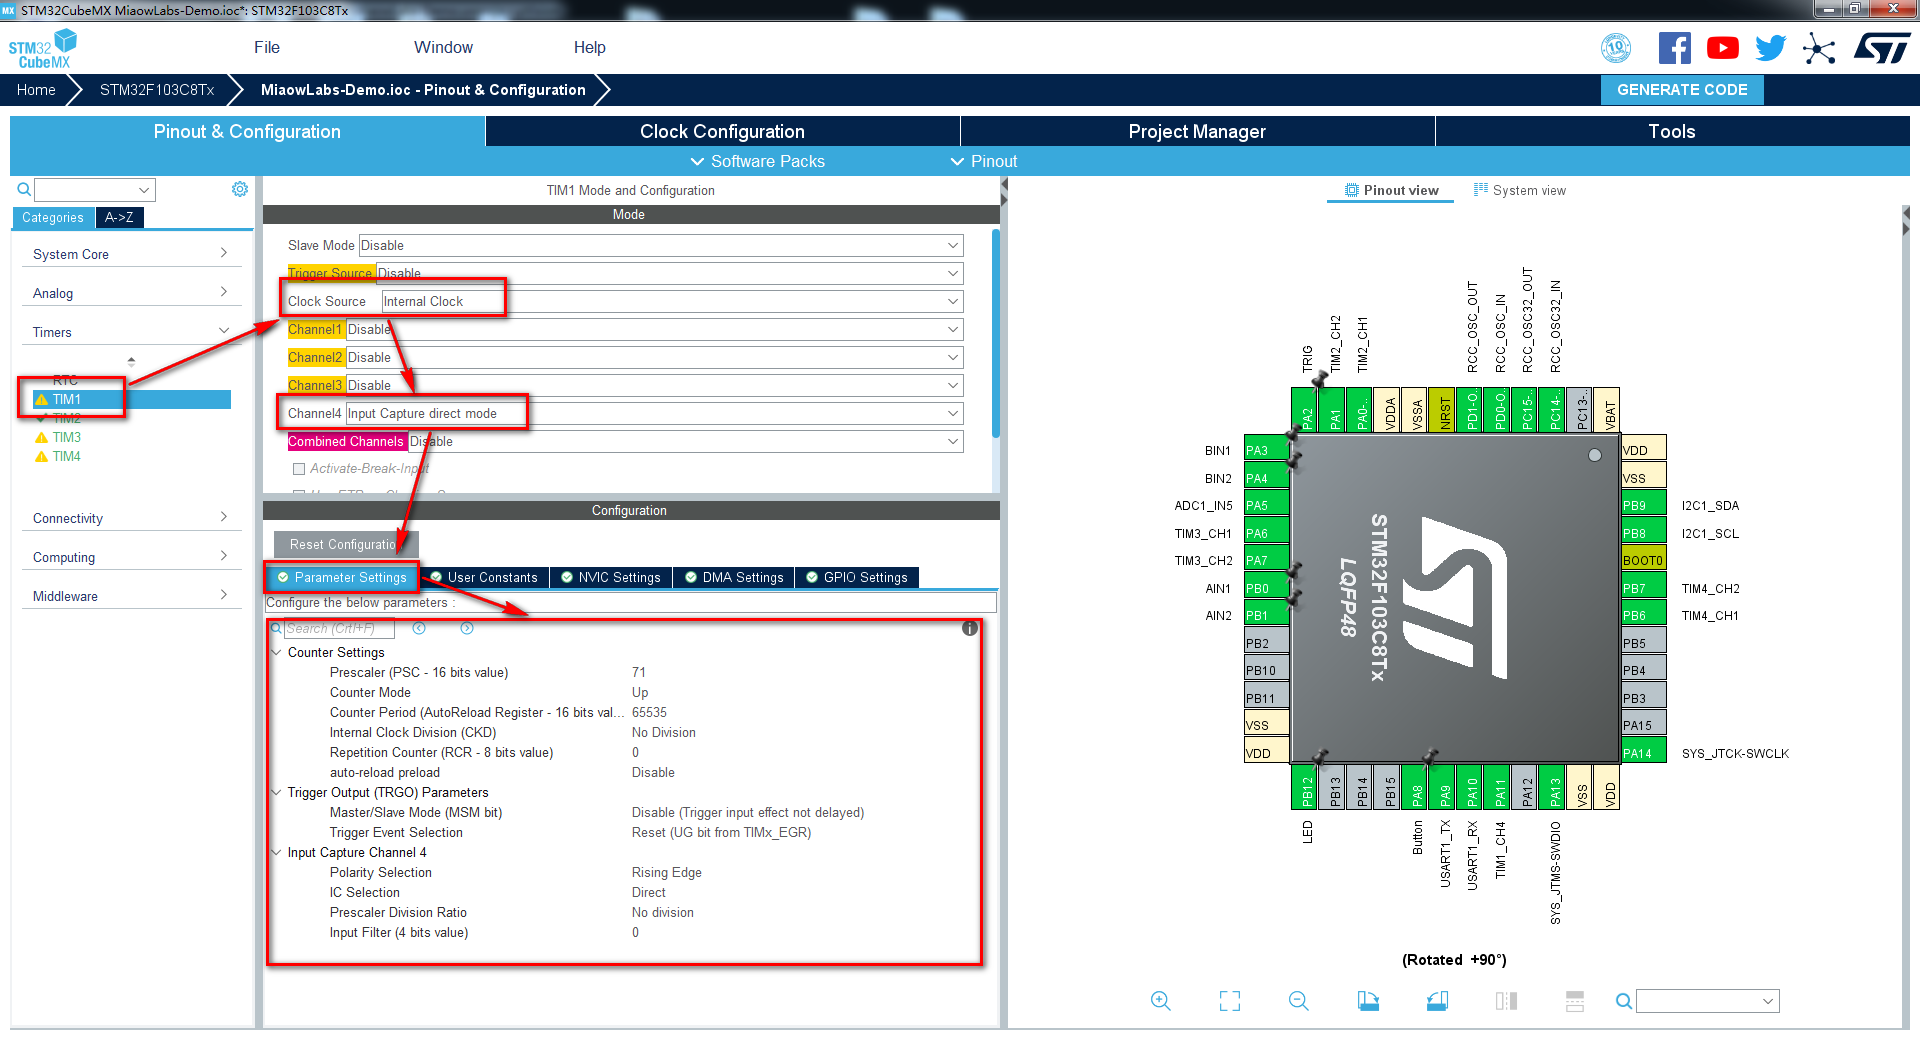
Task: Open the Combined Channels dropdown
Action: [686, 441]
